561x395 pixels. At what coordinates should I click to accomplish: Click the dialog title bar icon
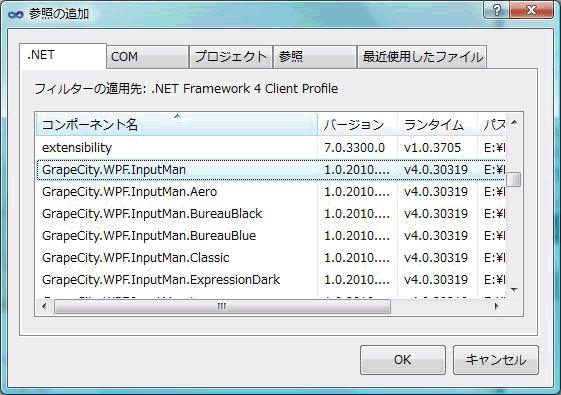15,14
